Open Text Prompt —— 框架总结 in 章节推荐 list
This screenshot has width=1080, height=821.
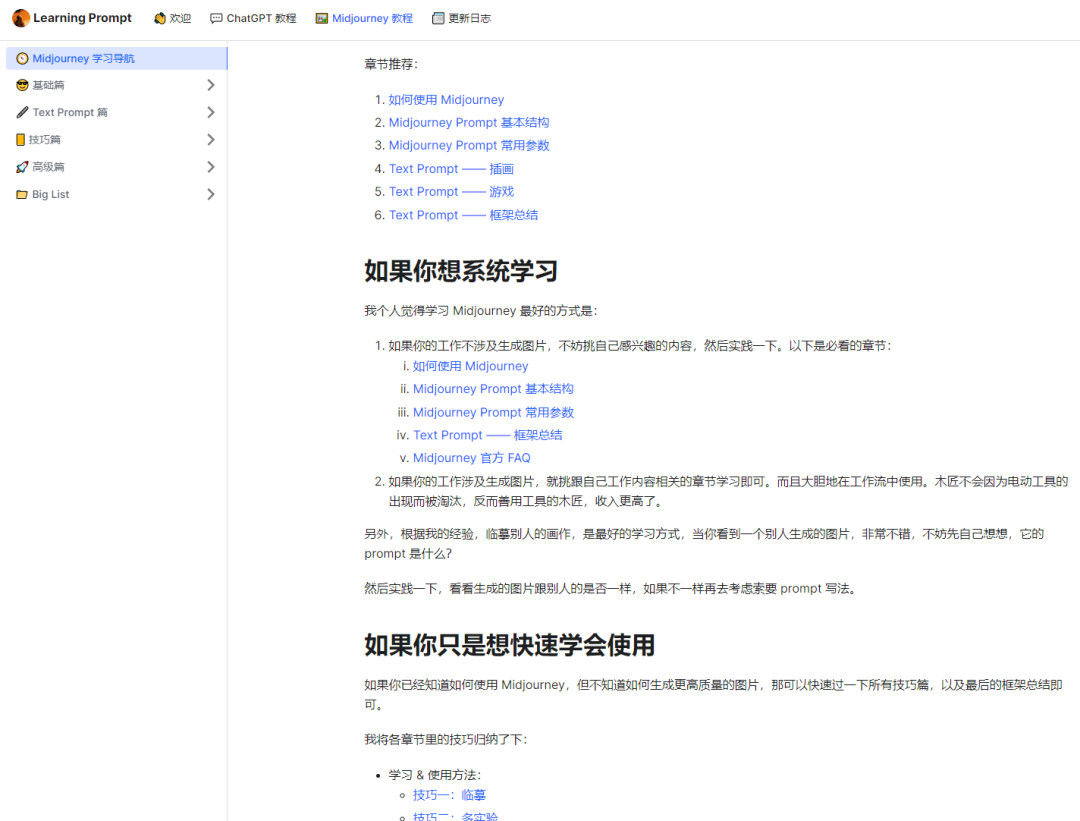464,215
